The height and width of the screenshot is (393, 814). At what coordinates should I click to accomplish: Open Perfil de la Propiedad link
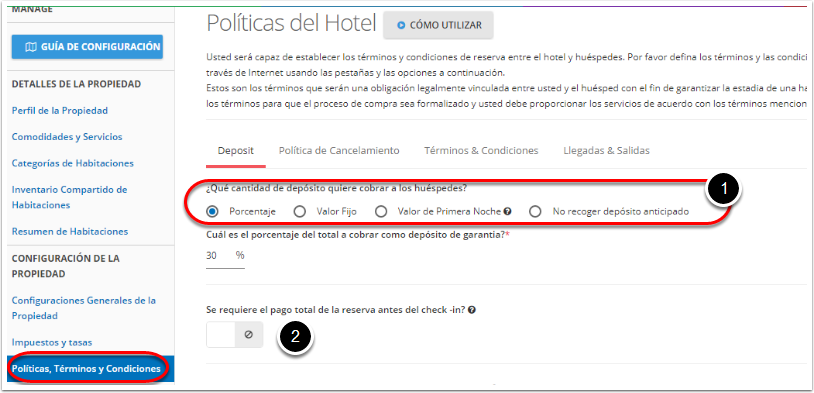tap(60, 111)
